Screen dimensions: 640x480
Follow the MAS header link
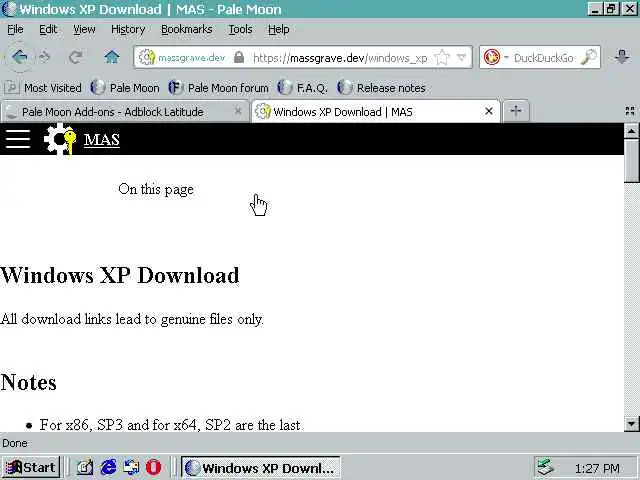tap(102, 140)
